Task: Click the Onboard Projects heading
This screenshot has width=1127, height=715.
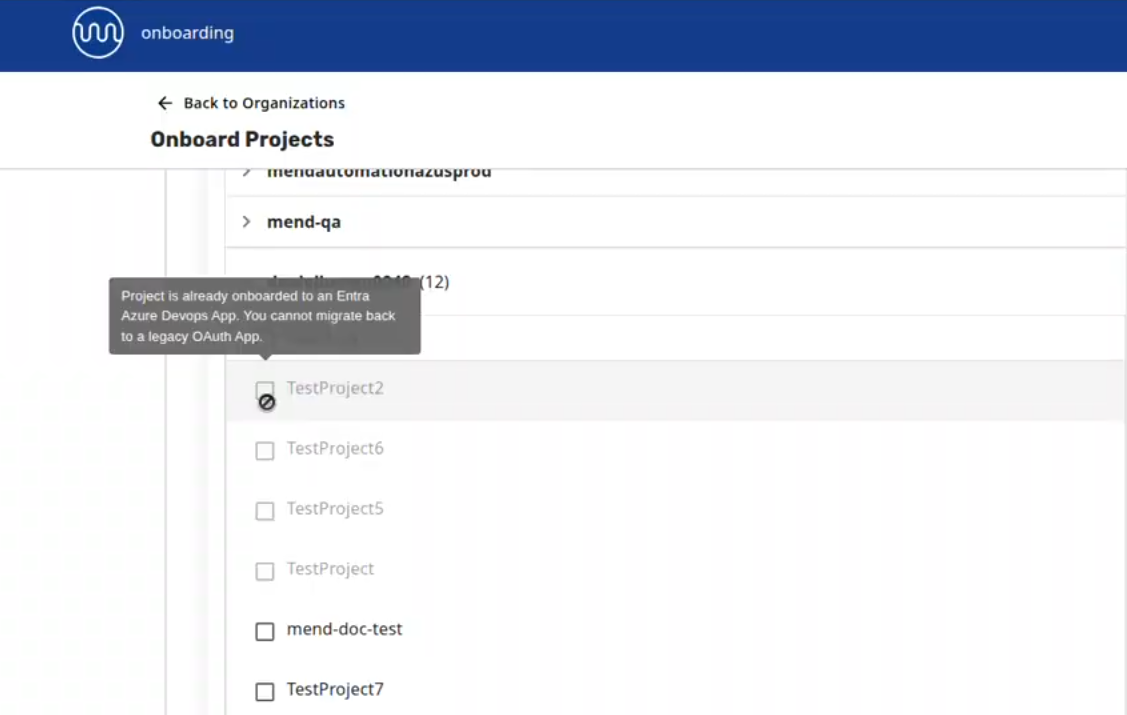Action: pyautogui.click(x=242, y=139)
